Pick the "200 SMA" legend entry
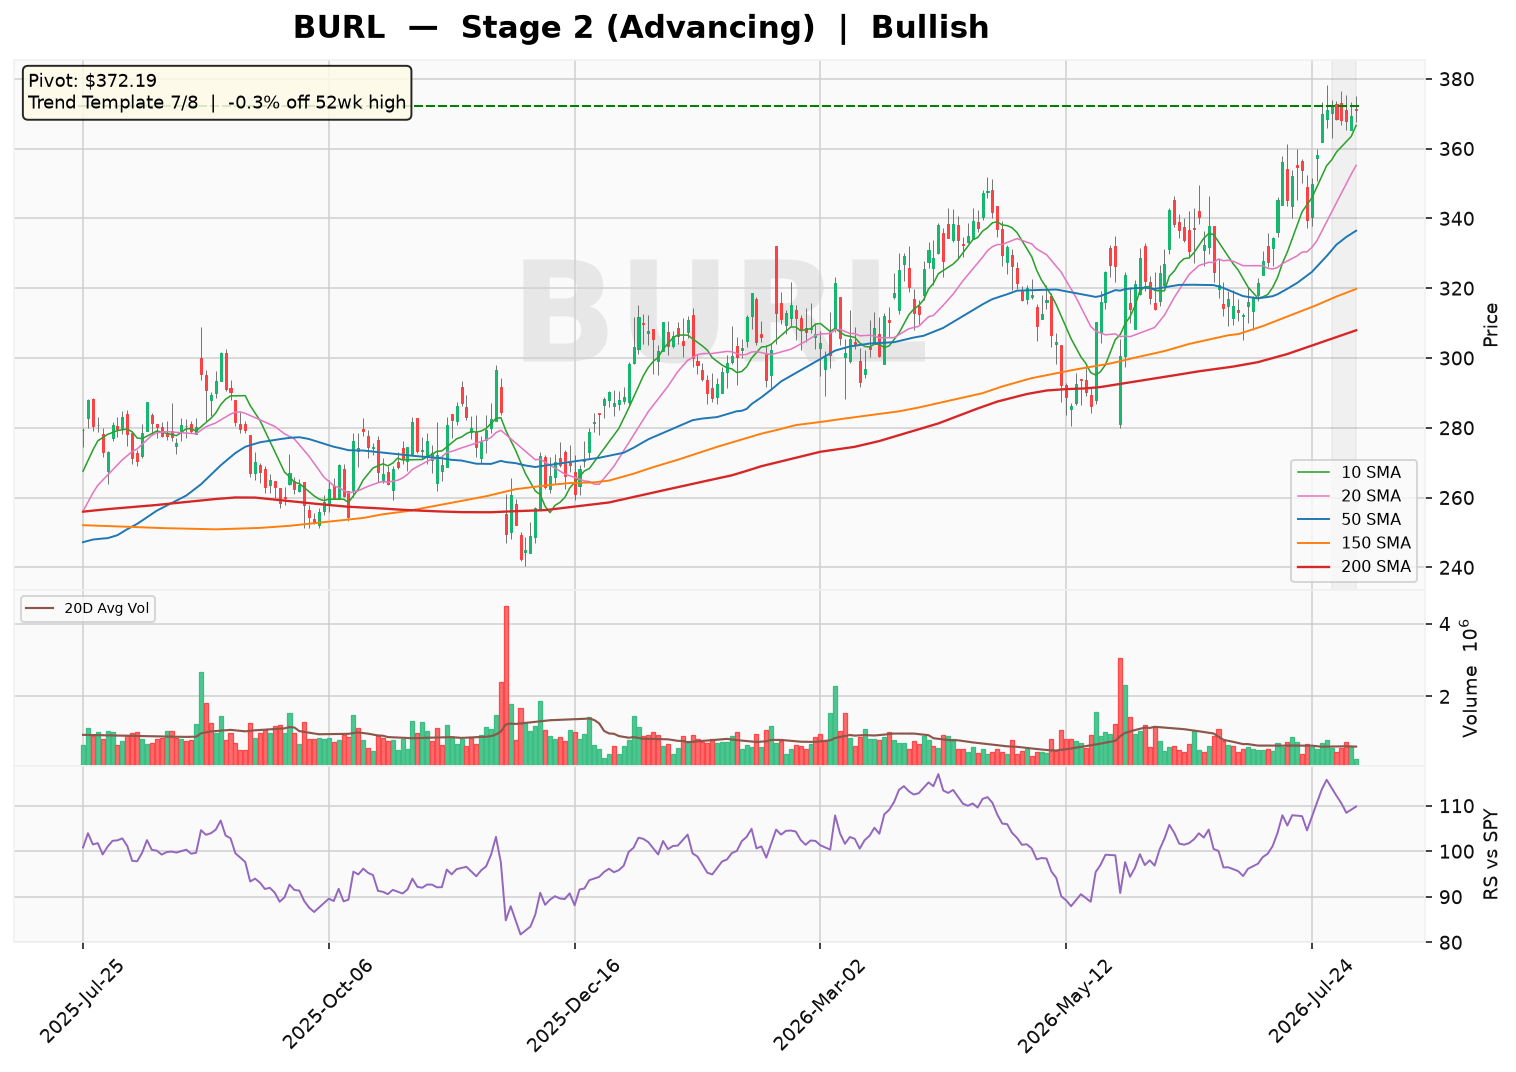This screenshot has width=1516, height=1072. click(x=1353, y=567)
